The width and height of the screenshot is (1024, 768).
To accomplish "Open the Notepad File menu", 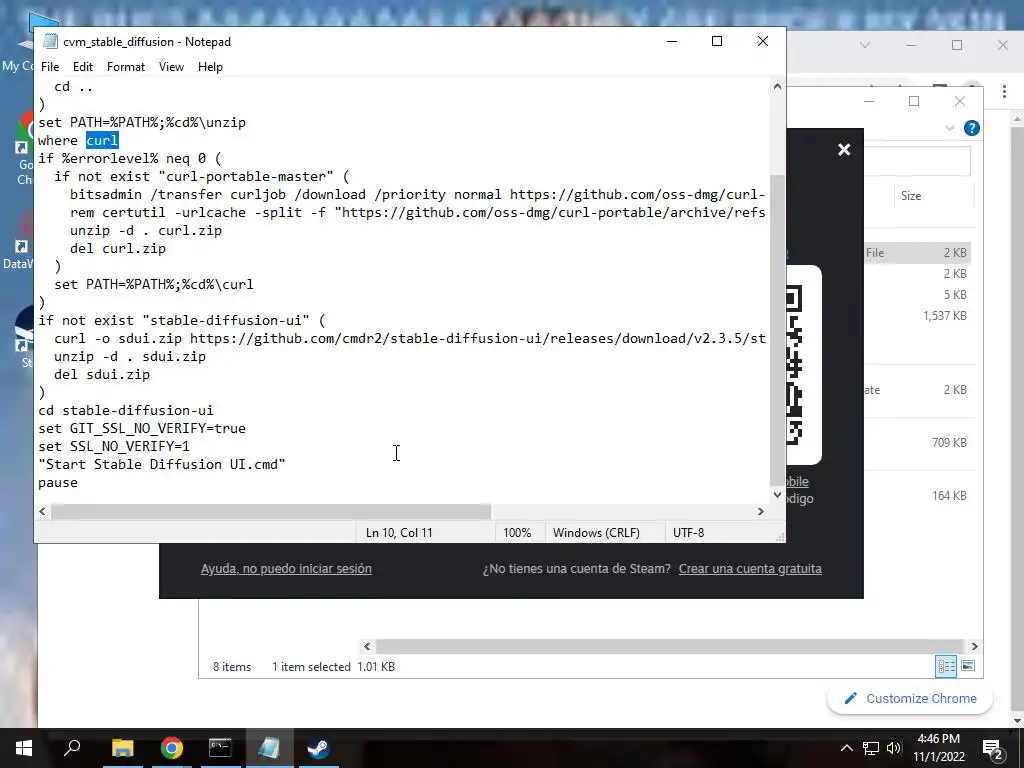I will (50, 67).
